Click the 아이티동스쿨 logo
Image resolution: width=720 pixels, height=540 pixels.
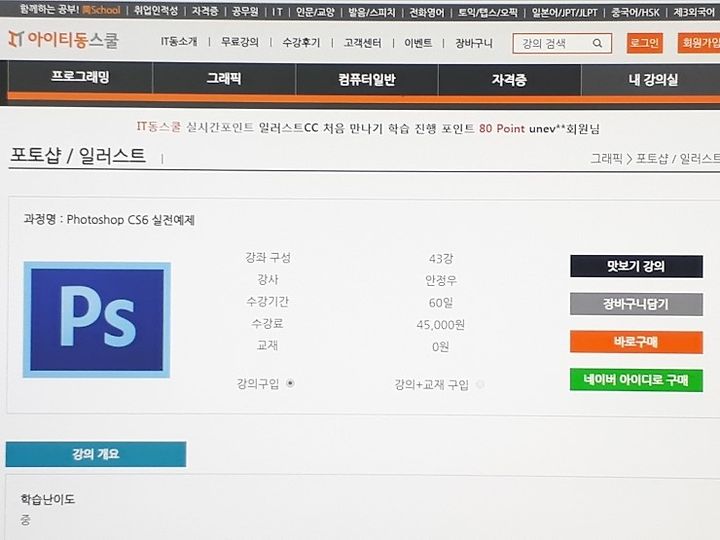(x=63, y=40)
